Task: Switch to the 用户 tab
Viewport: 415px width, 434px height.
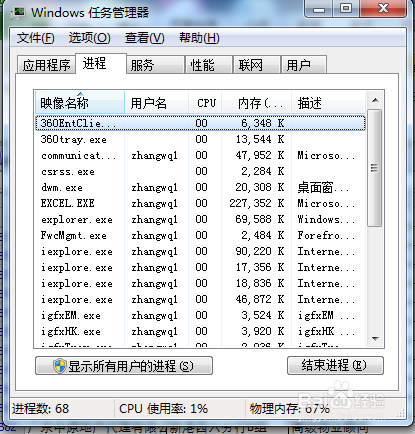Action: [304, 65]
